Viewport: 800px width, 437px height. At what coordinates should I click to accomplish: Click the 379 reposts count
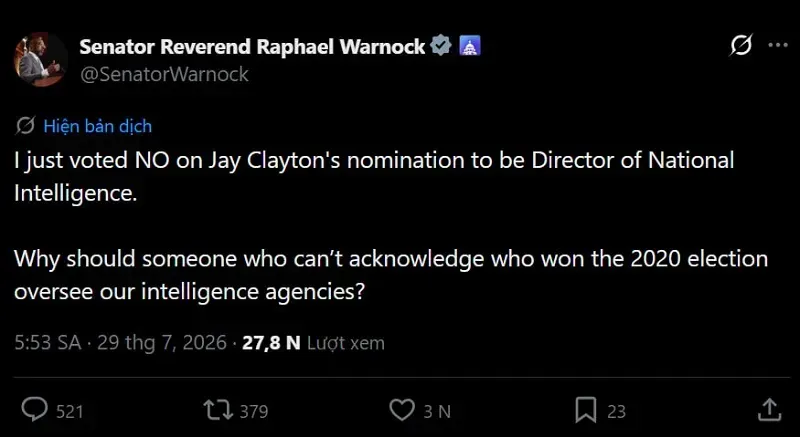pos(254,412)
